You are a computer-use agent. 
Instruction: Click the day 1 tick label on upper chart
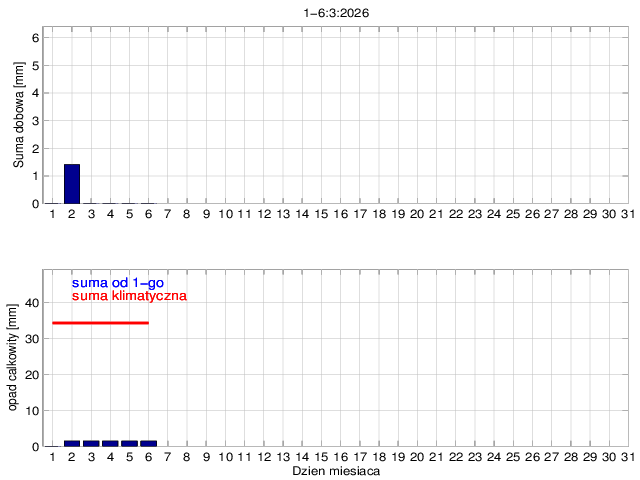point(53,214)
